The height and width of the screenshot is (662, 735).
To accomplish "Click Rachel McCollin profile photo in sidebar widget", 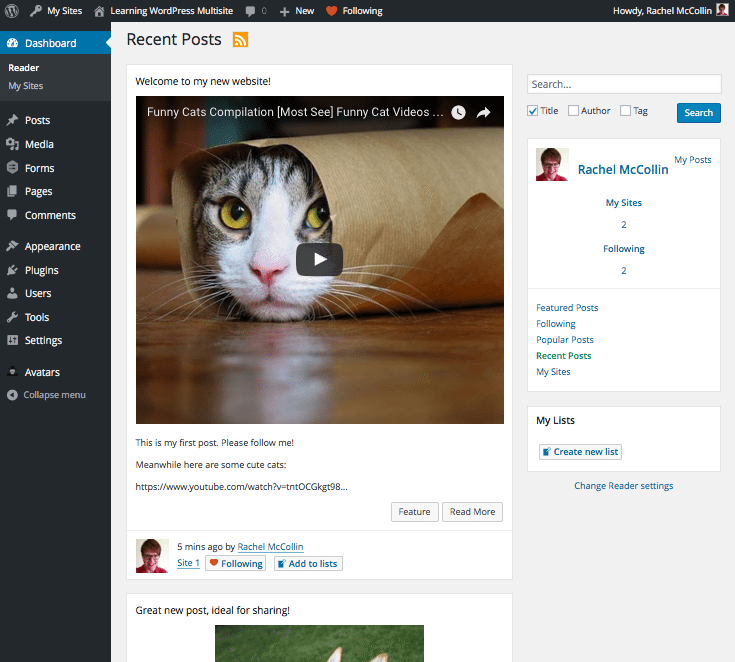I will (552, 164).
